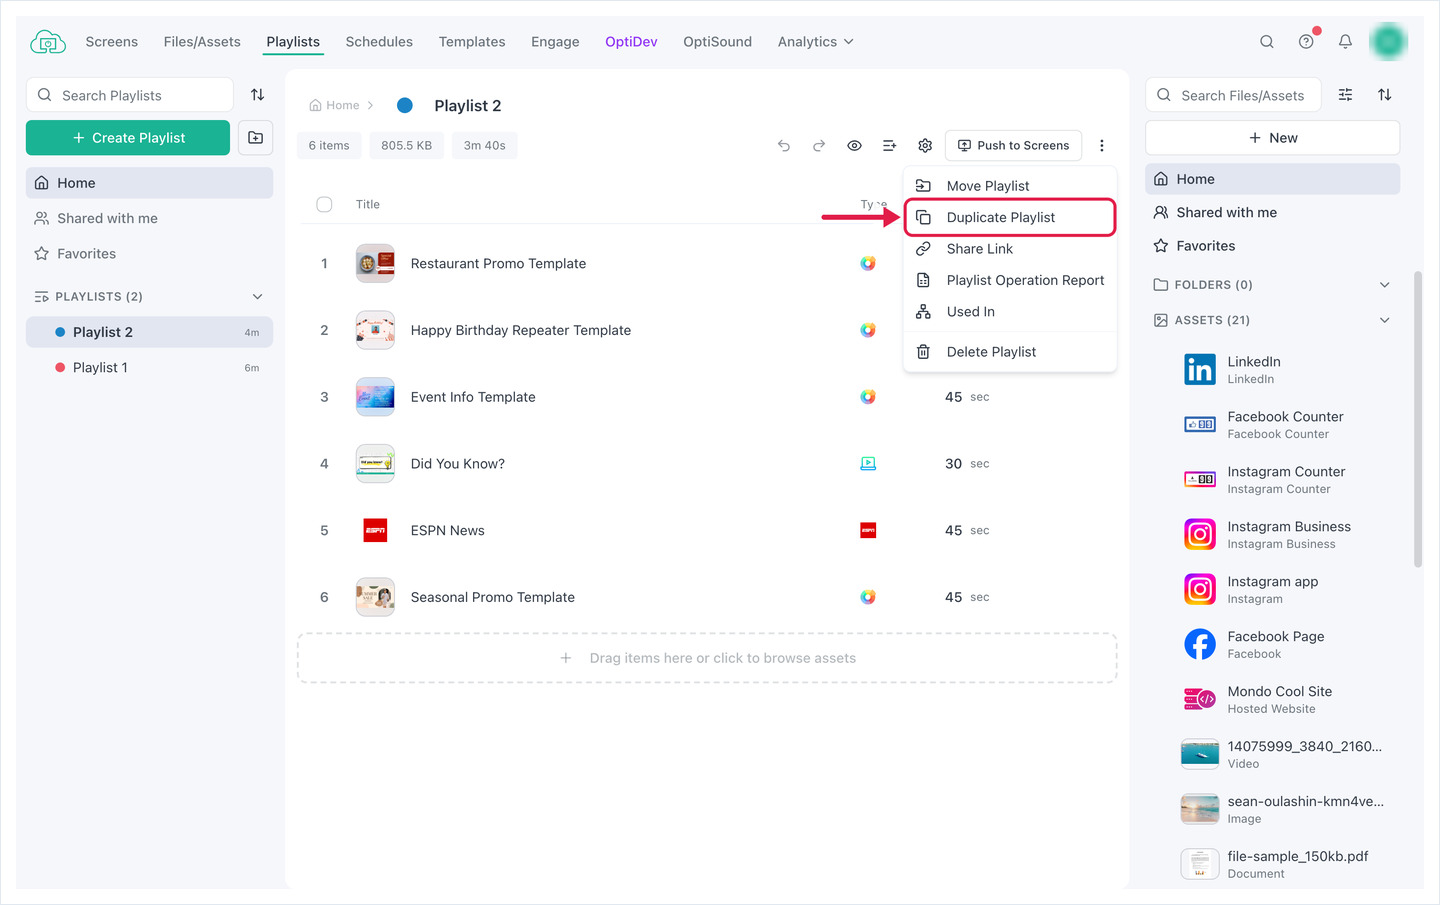Open the Analytics dropdown menu
The image size is (1440, 905).
point(815,42)
